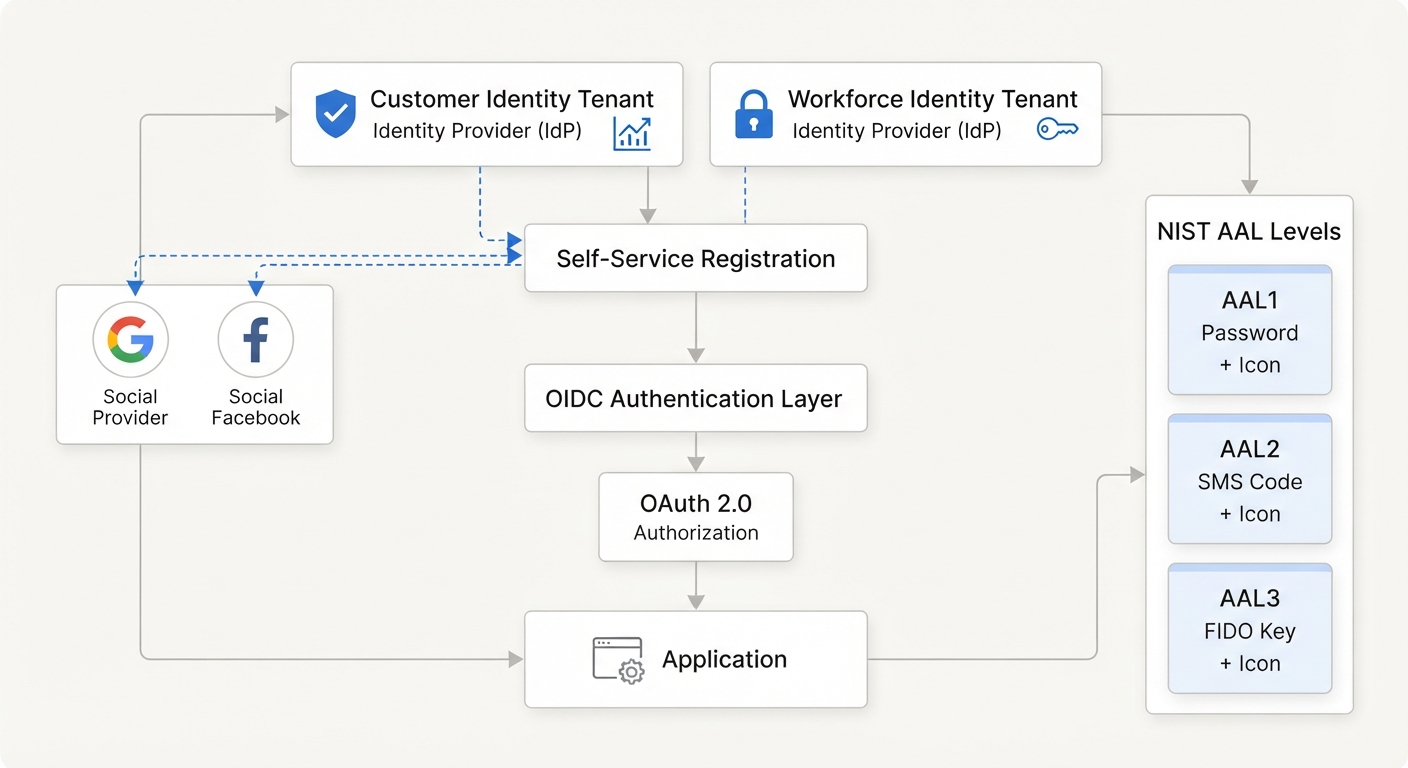Screen dimensions: 1408x768
Task: Click the 'FIDO Key' text in the AAL3 card
Action: click(1250, 632)
